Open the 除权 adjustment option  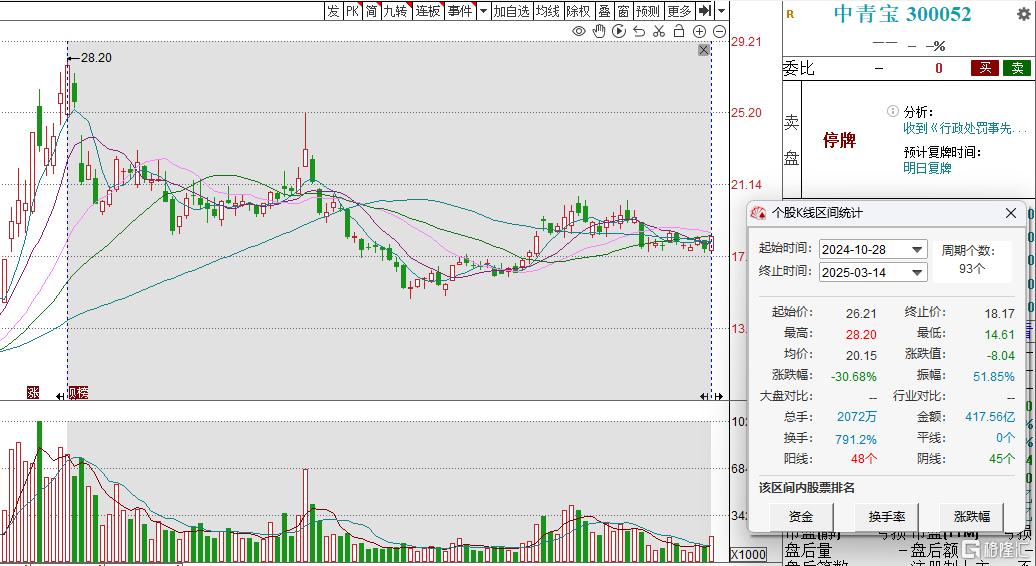579,11
